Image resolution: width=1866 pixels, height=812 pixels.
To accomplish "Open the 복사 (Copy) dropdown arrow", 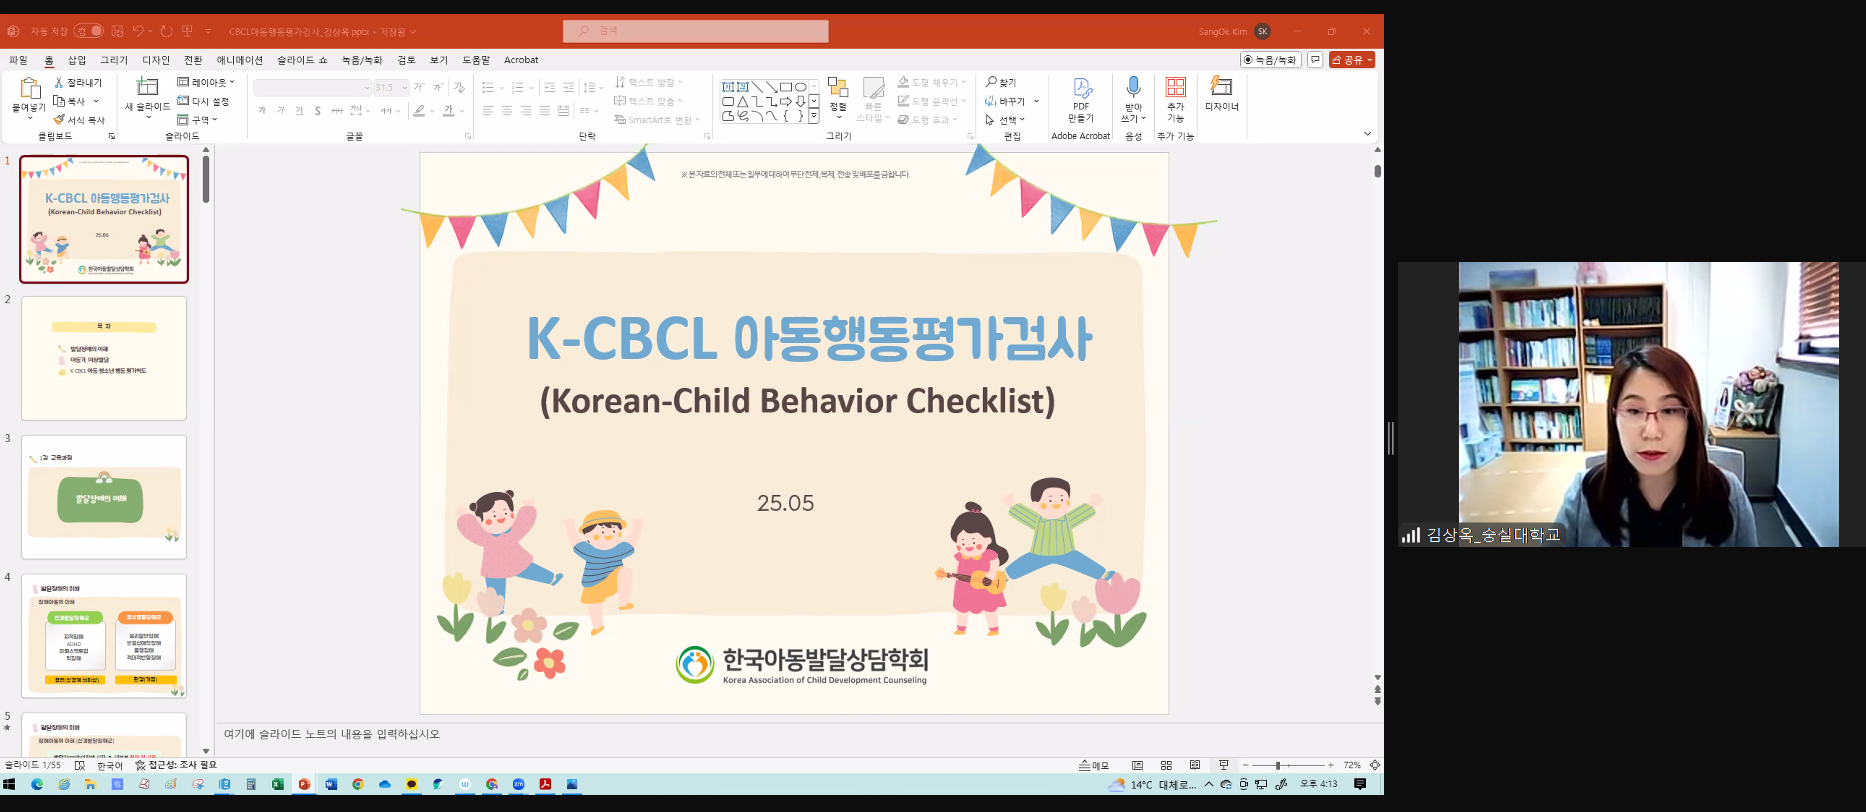I will (x=96, y=101).
